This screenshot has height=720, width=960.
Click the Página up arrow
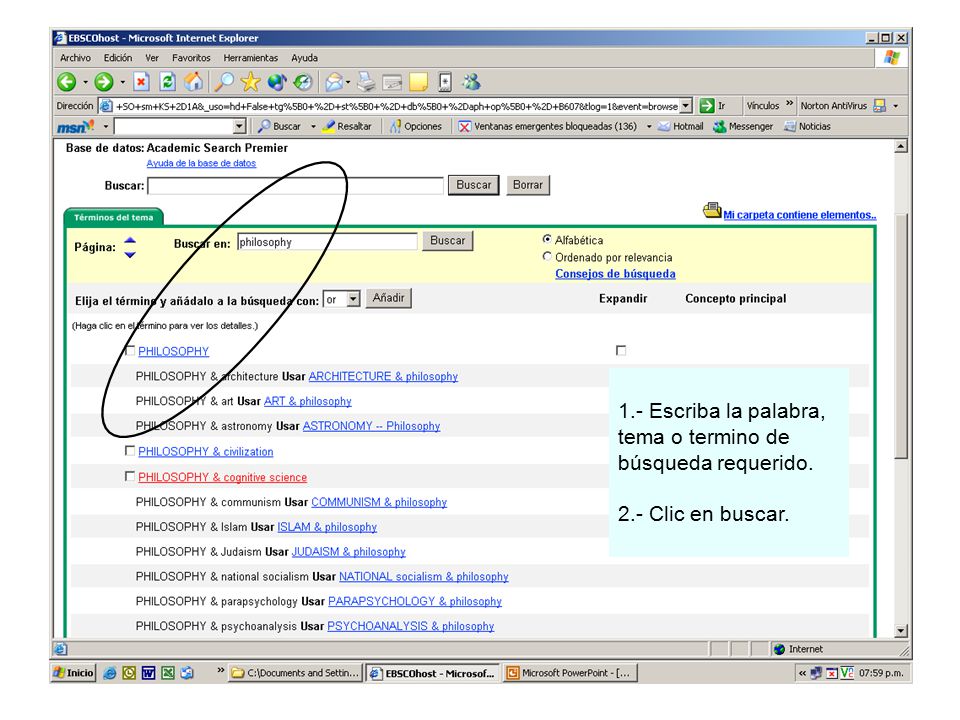coord(130,240)
